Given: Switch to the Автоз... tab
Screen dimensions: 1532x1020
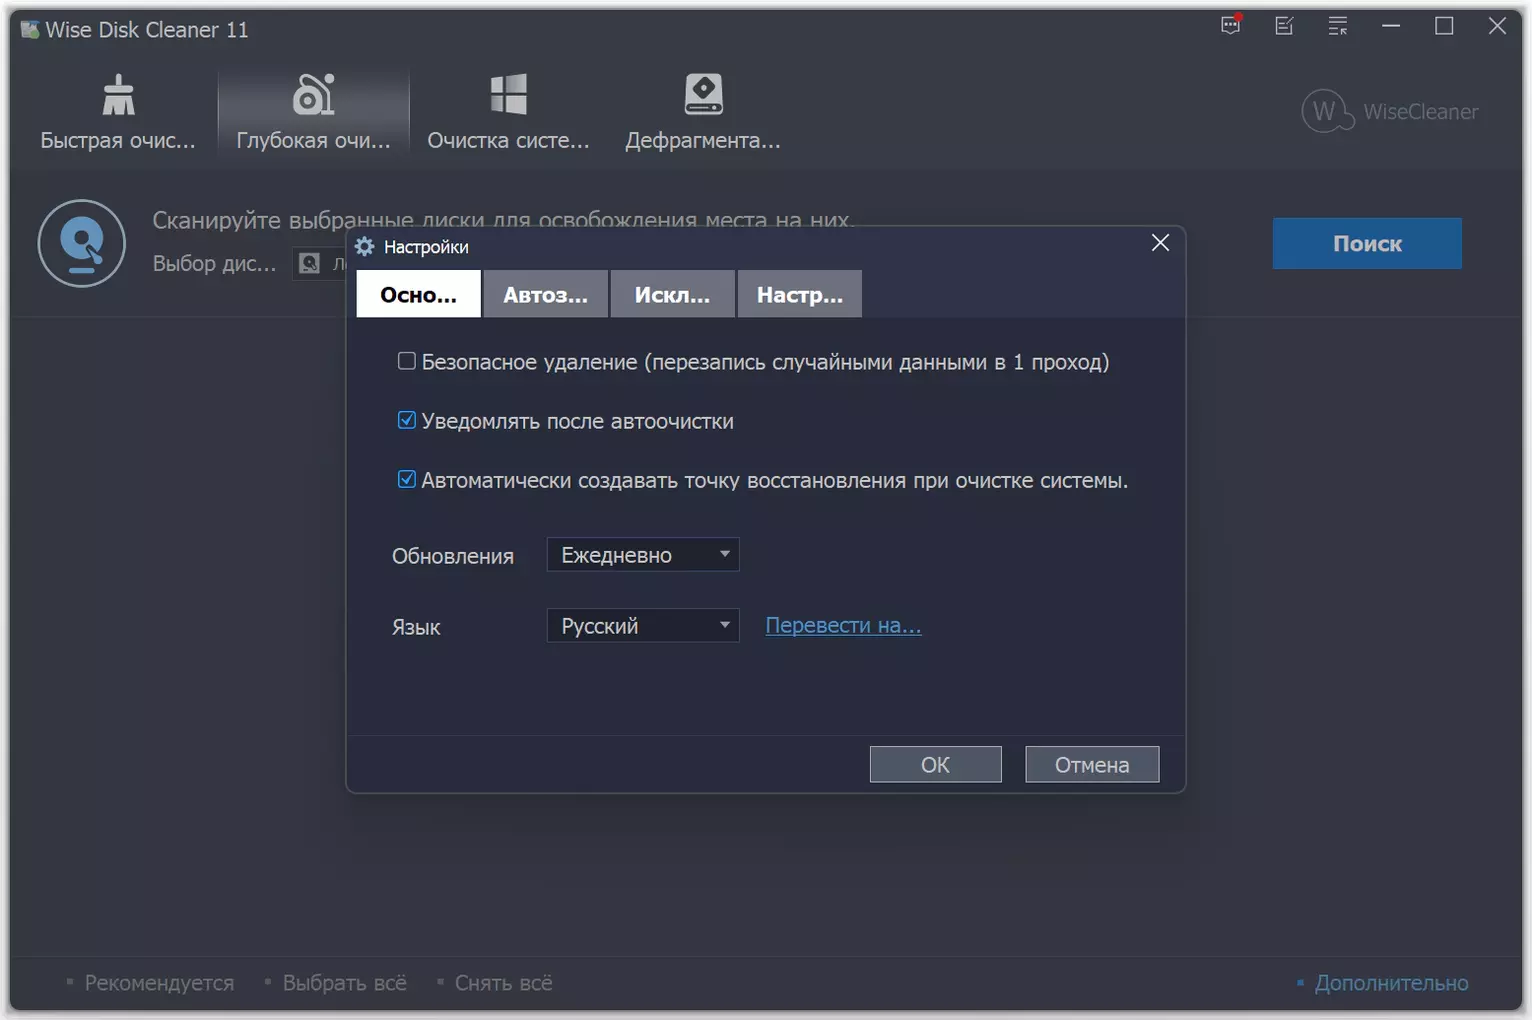Looking at the screenshot, I should click(546, 294).
